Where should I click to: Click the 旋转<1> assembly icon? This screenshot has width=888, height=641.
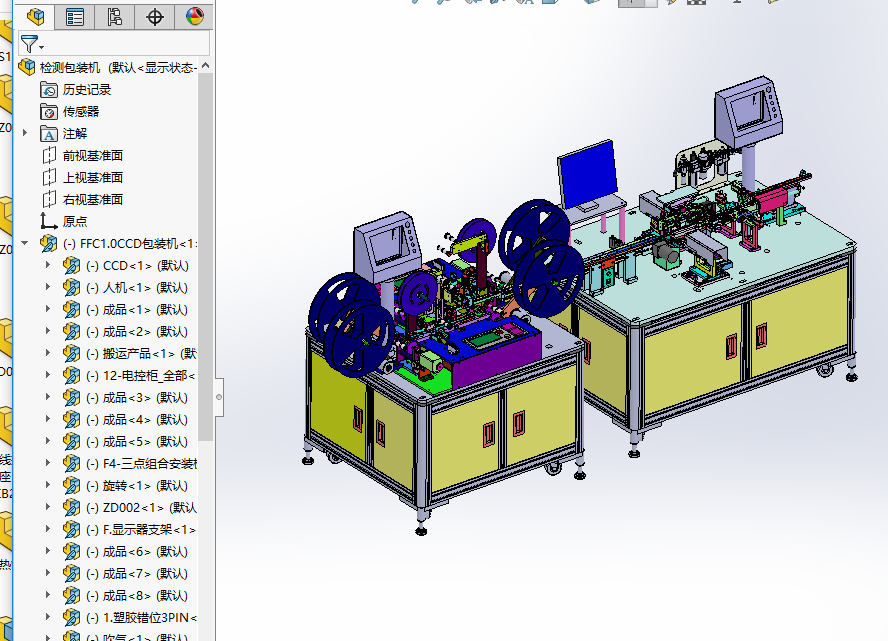(71, 486)
